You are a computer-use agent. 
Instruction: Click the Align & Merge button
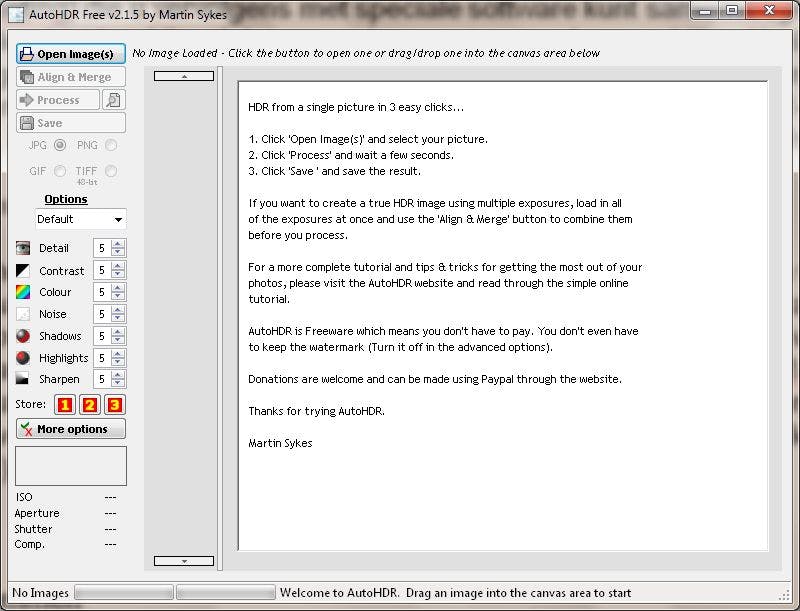coord(70,77)
